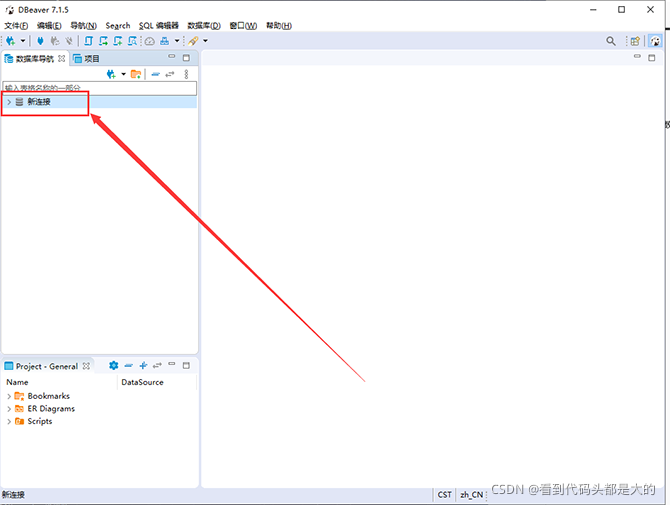
Task: Click the DataSource column header
Action: [x=142, y=382]
